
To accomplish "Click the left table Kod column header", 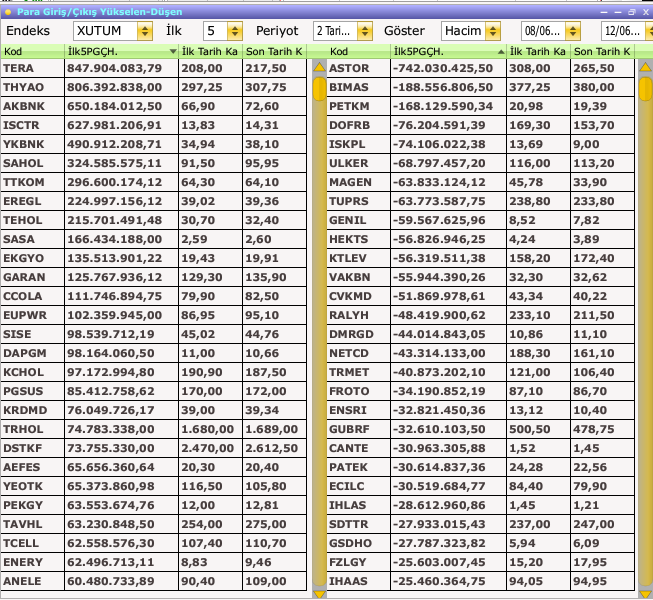I will pos(32,52).
